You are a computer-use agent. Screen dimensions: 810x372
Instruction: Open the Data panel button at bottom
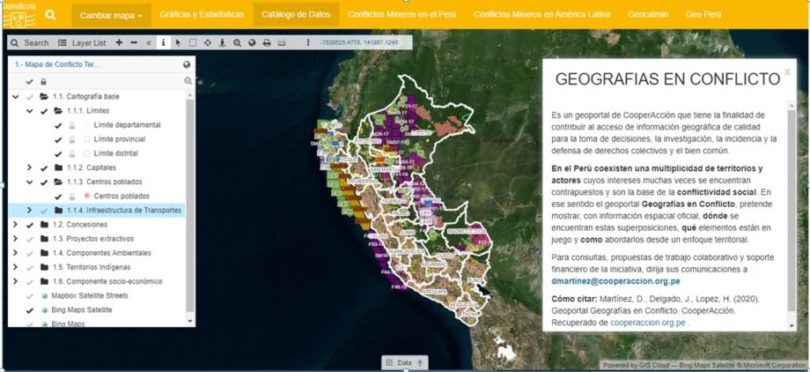pyautogui.click(x=404, y=363)
